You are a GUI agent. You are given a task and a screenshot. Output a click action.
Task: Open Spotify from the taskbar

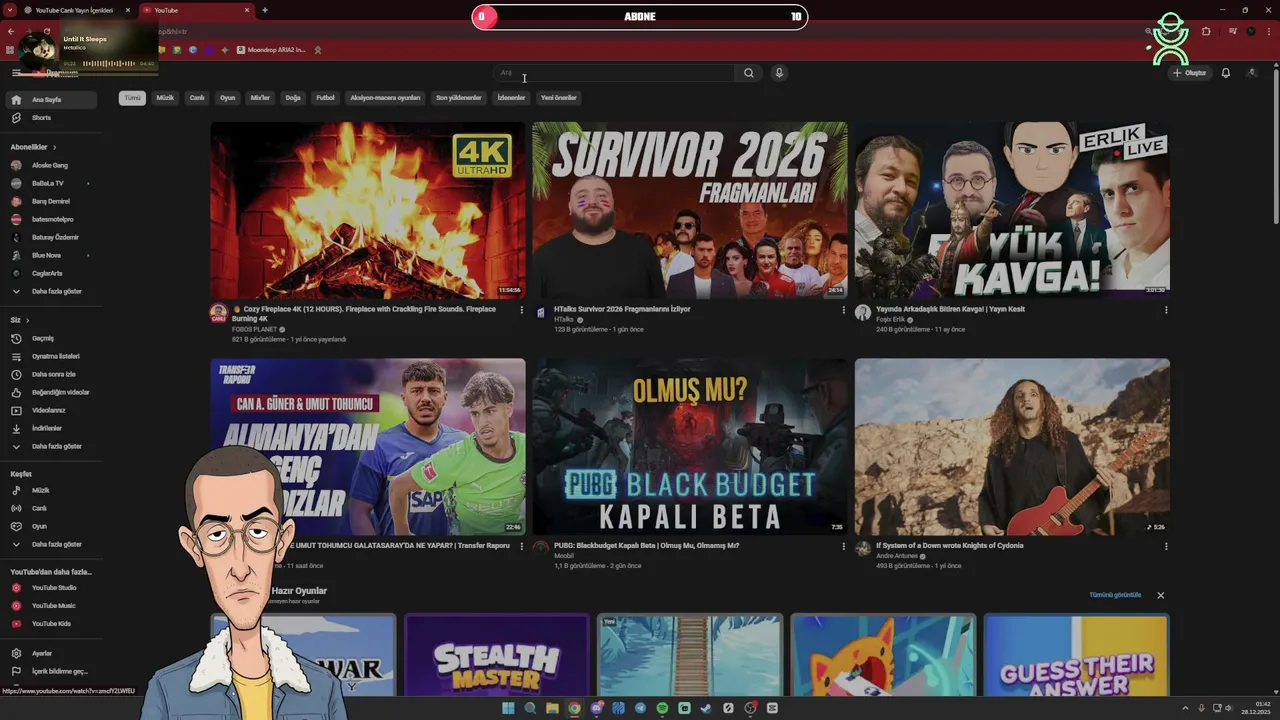pyautogui.click(x=662, y=708)
